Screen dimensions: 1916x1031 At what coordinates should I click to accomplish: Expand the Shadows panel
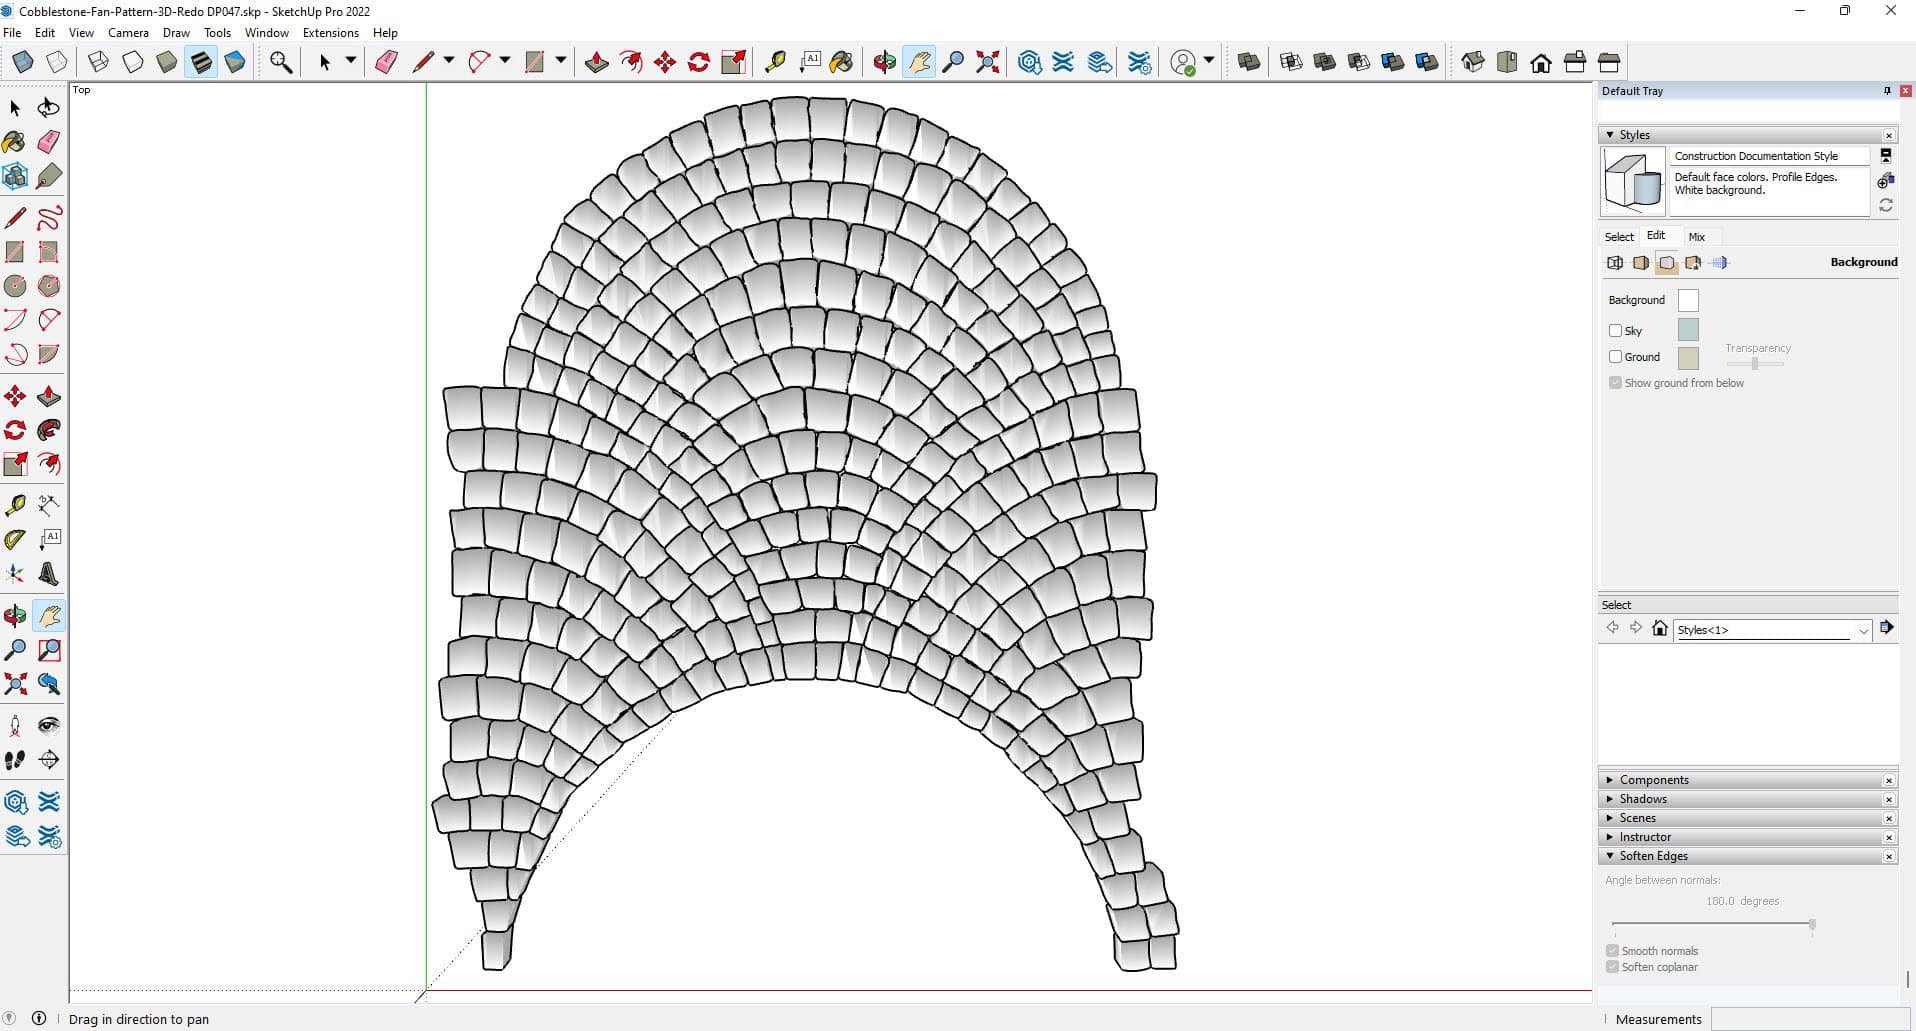(1643, 799)
